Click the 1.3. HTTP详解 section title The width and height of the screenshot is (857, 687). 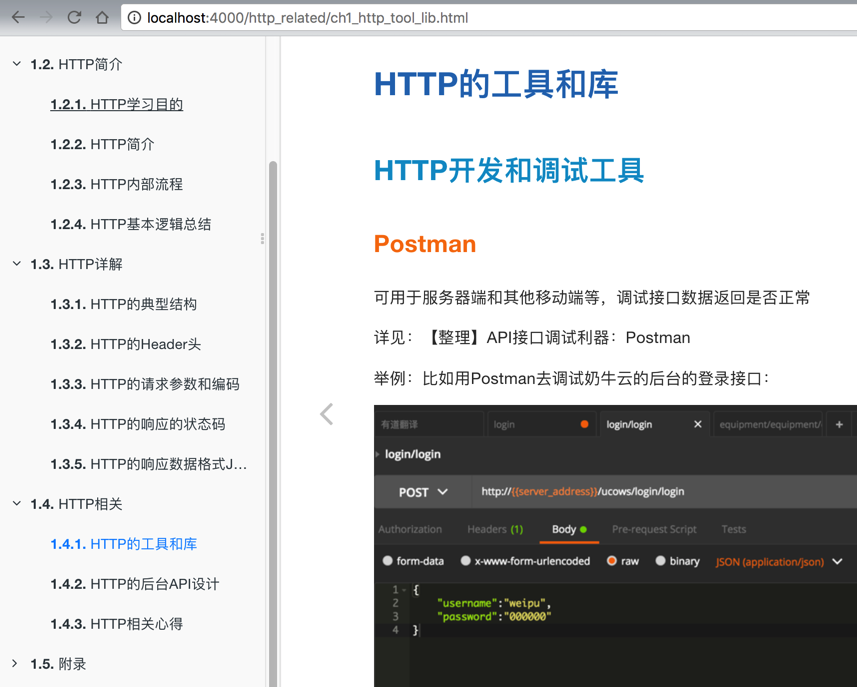click(x=77, y=264)
